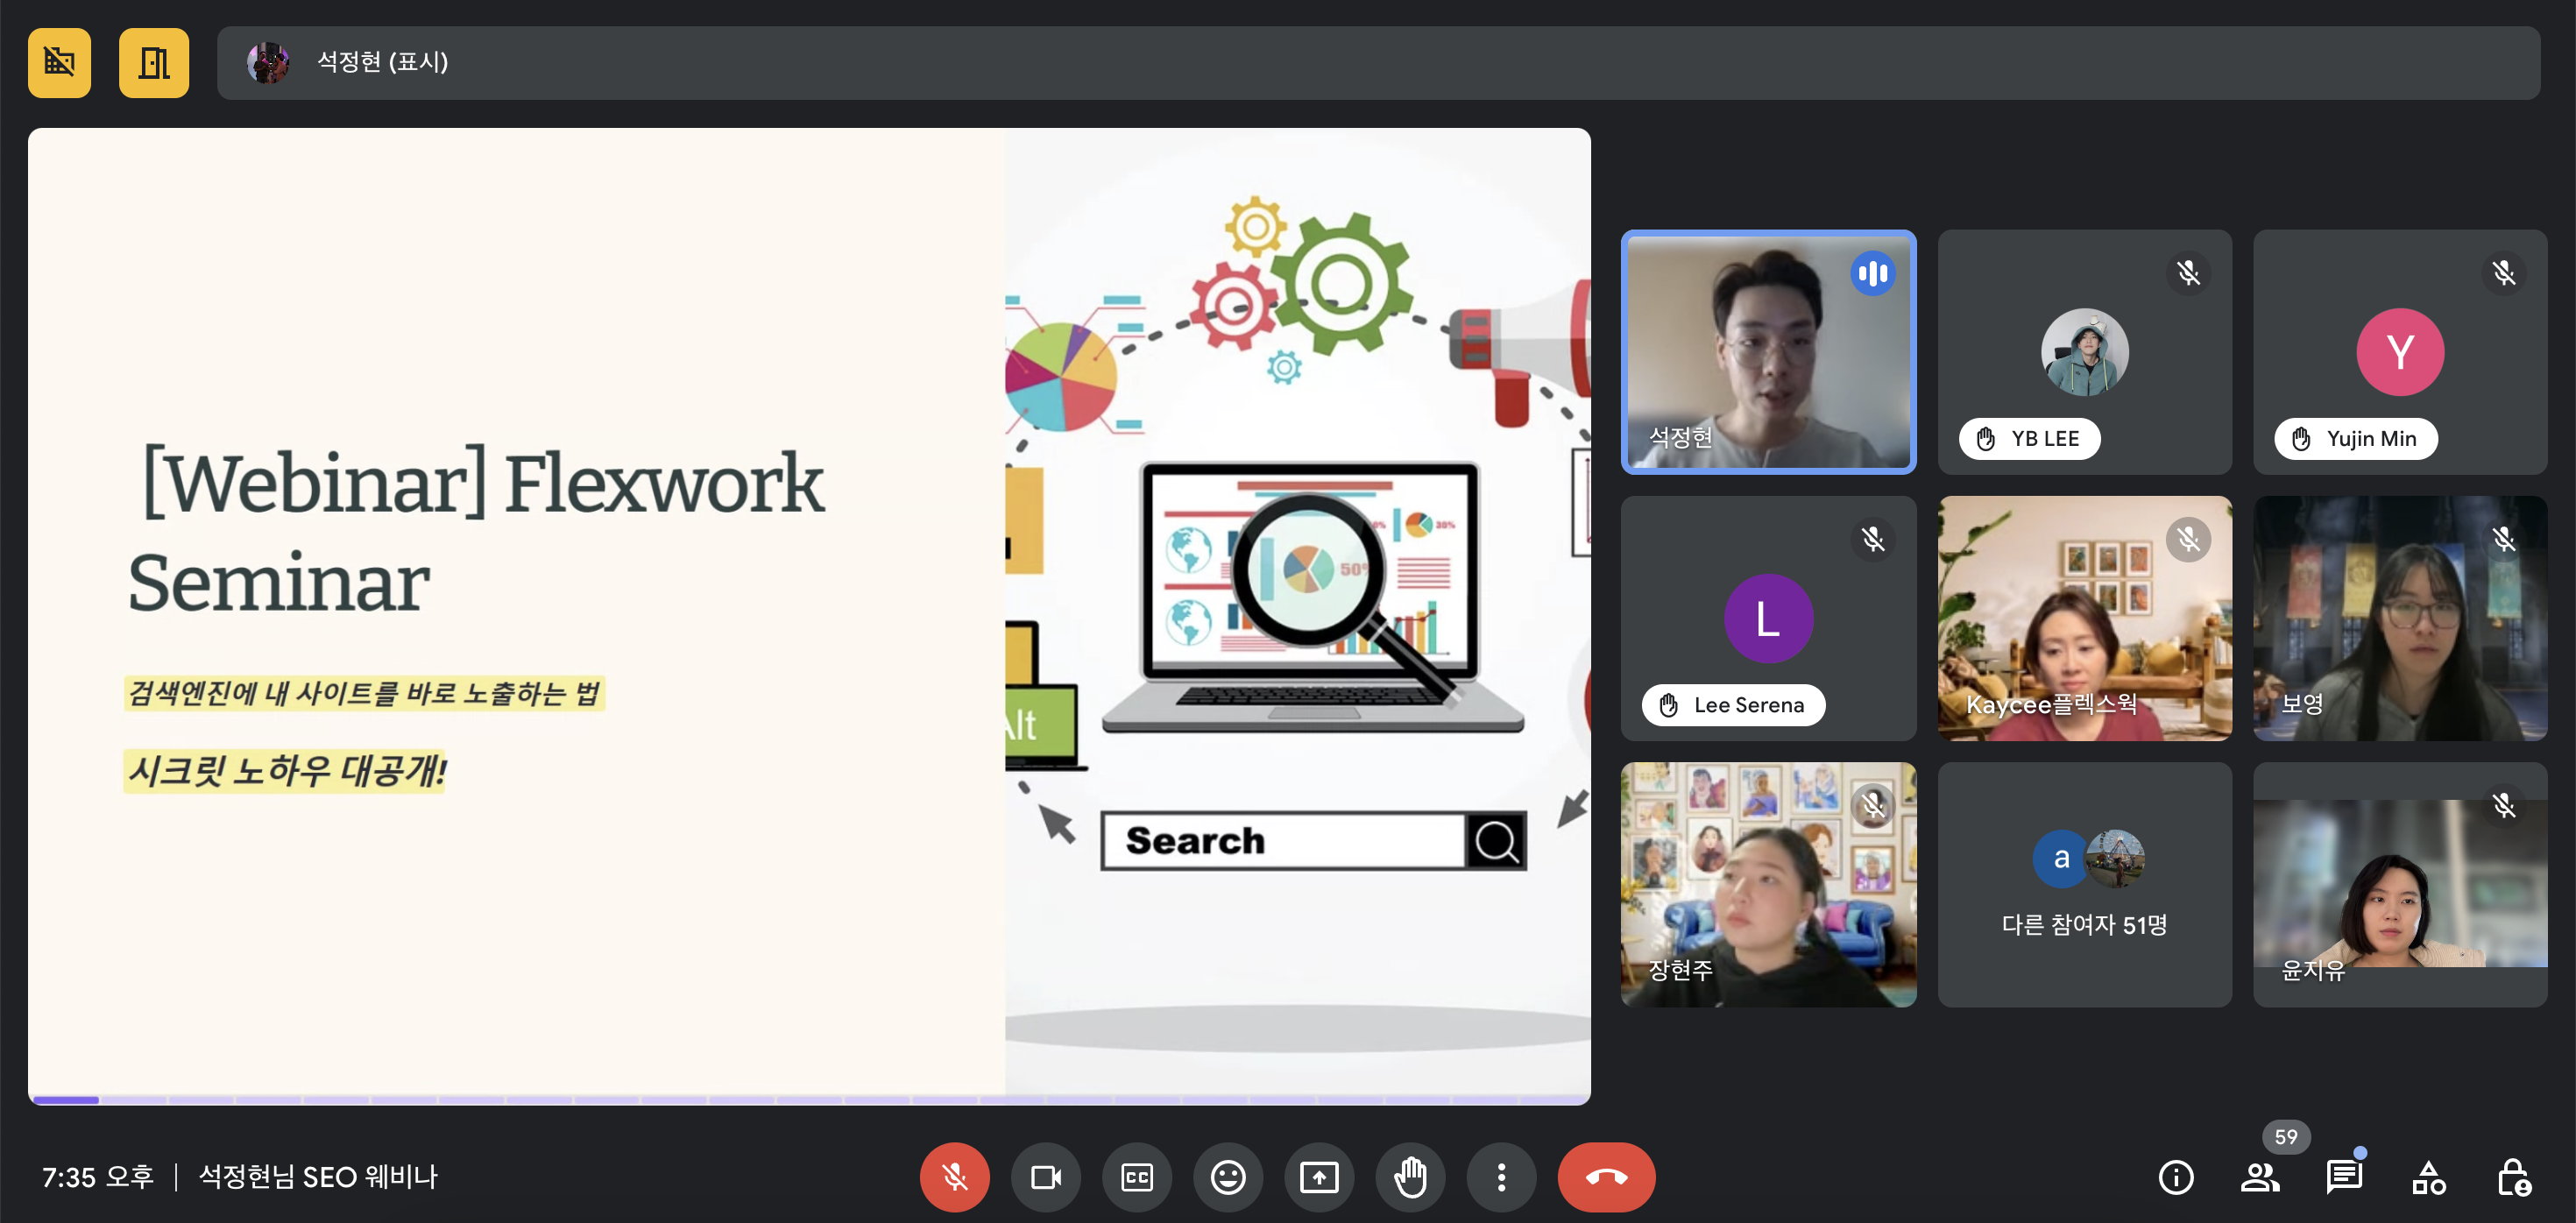Unmute the microphone in the bottom bar
The height and width of the screenshot is (1223, 2576).
click(954, 1177)
